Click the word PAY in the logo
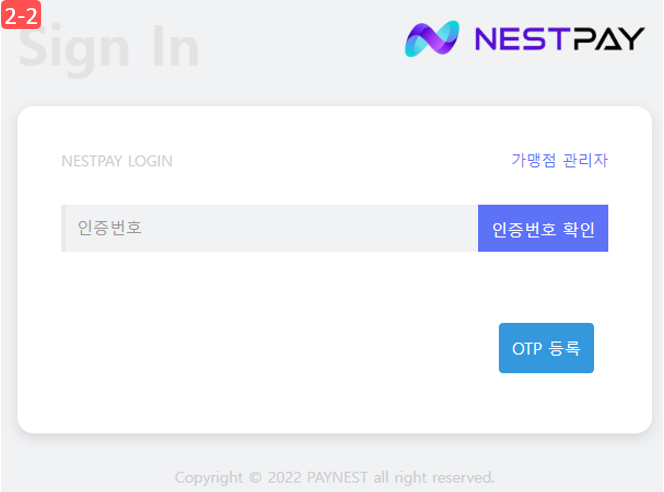The image size is (664, 492). (606, 39)
